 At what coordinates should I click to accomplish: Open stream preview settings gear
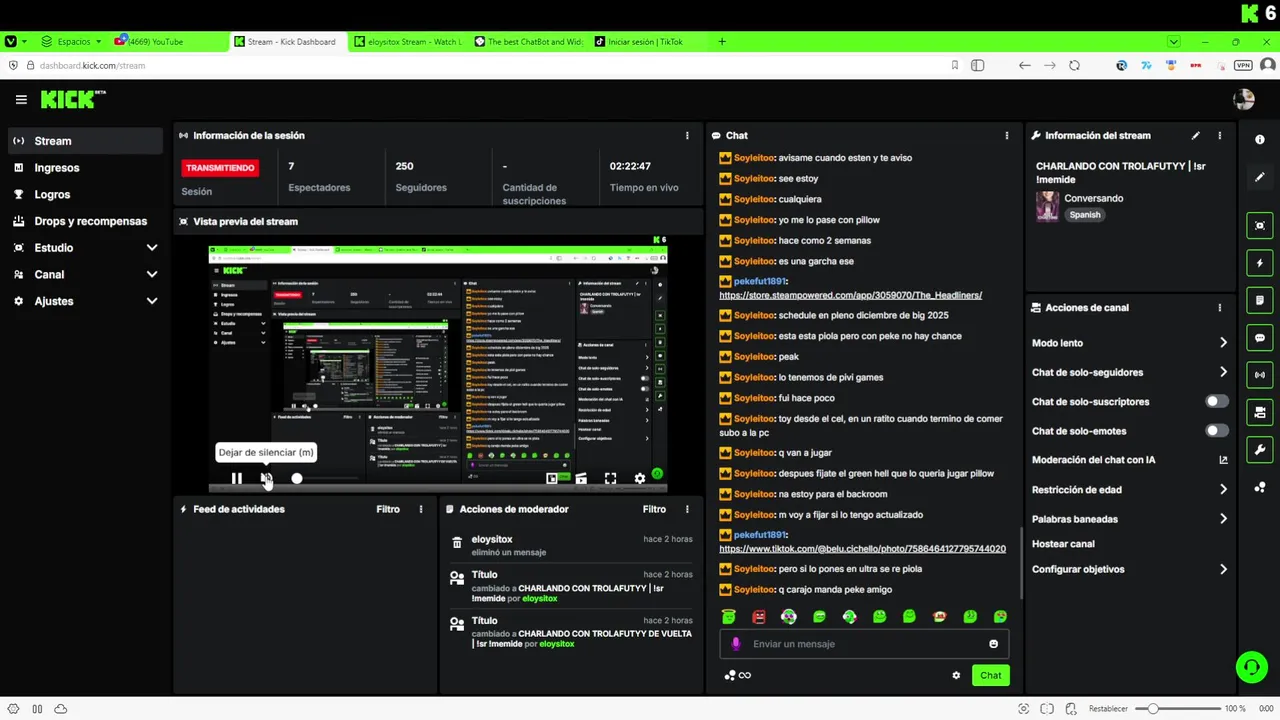click(640, 479)
